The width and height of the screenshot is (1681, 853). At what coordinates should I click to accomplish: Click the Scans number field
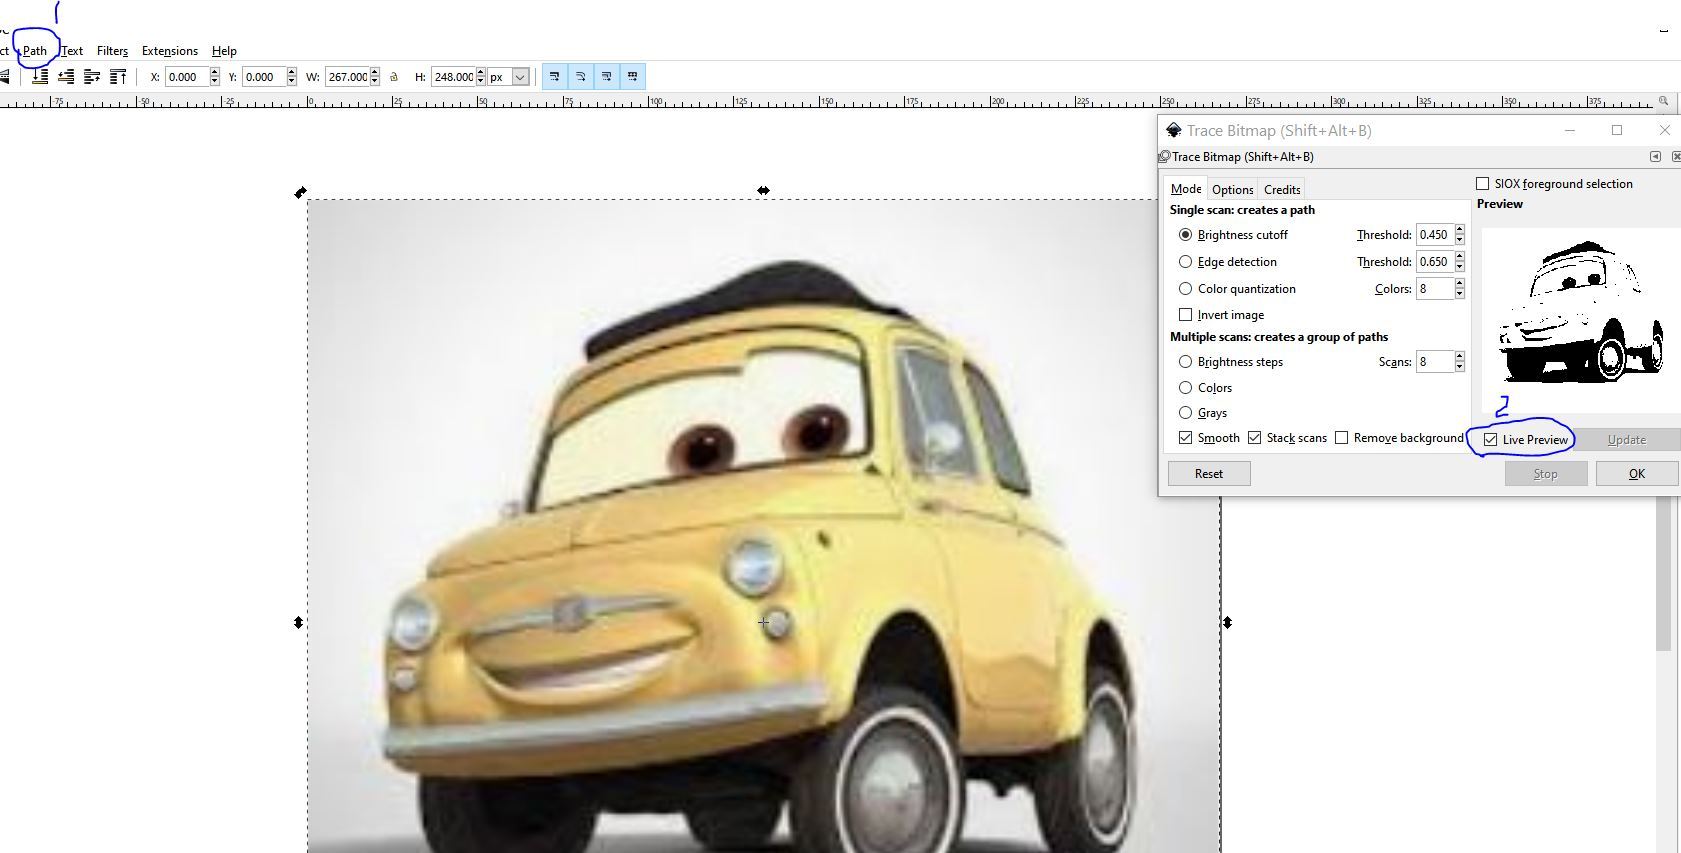click(1435, 362)
